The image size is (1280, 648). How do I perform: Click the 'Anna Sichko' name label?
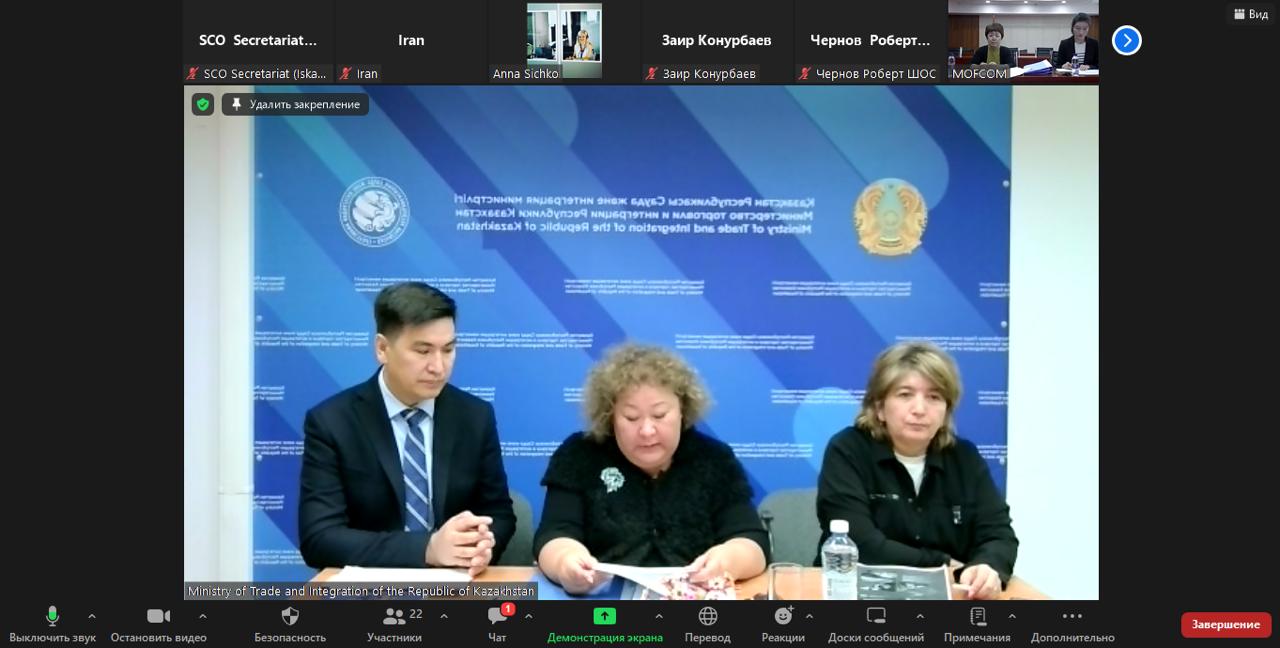click(x=526, y=74)
